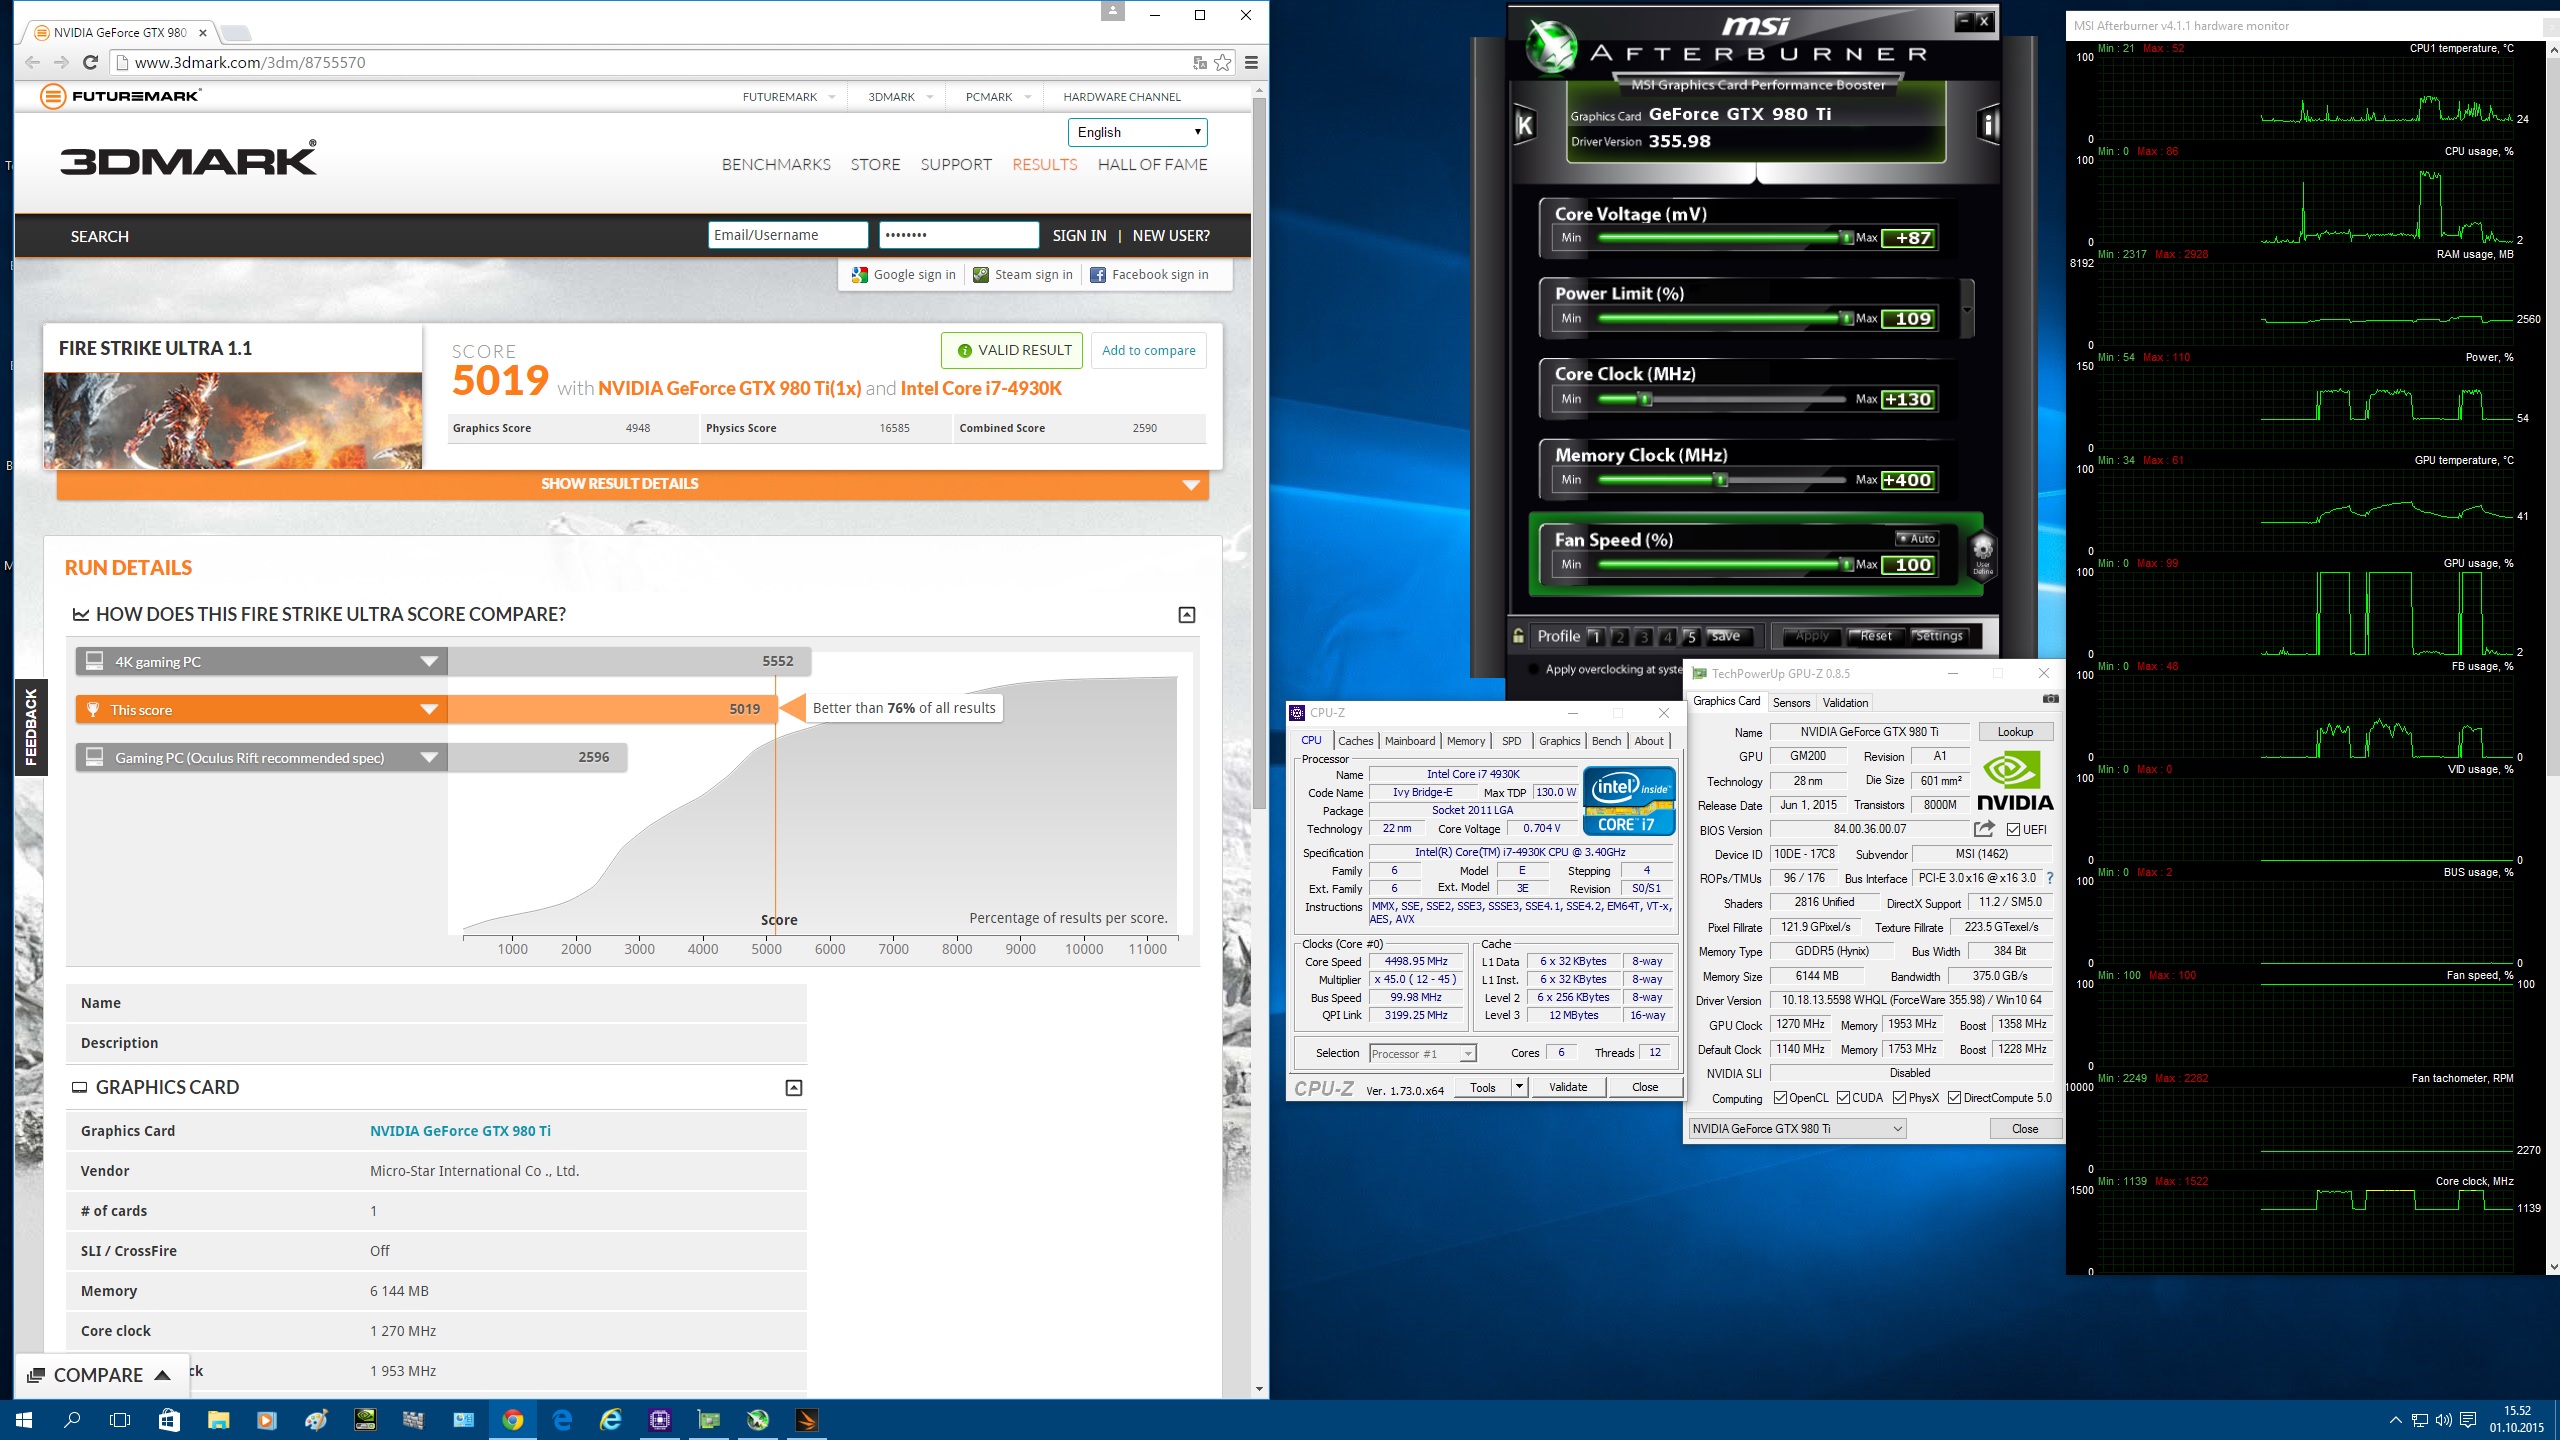
Task: Open GPU-Z Sensors tab
Action: [x=1791, y=703]
